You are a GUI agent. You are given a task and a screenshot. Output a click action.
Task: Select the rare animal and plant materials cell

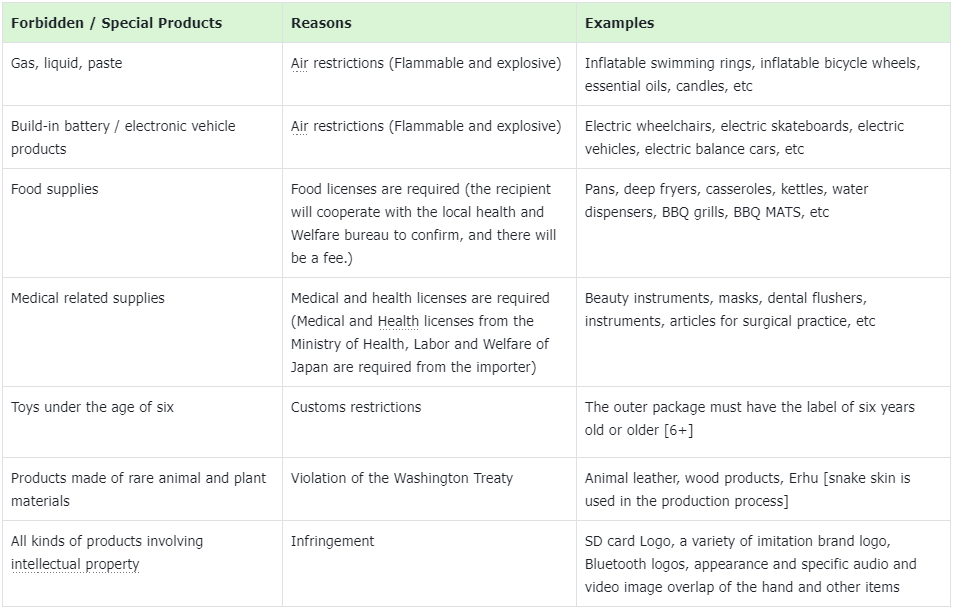point(138,490)
